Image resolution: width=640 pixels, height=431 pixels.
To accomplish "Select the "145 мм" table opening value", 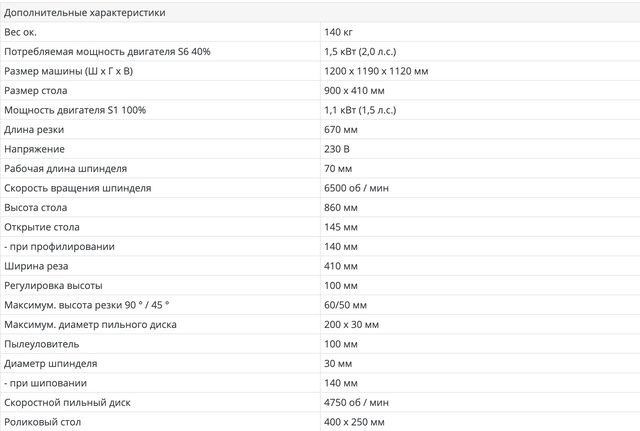I will pyautogui.click(x=342, y=227).
